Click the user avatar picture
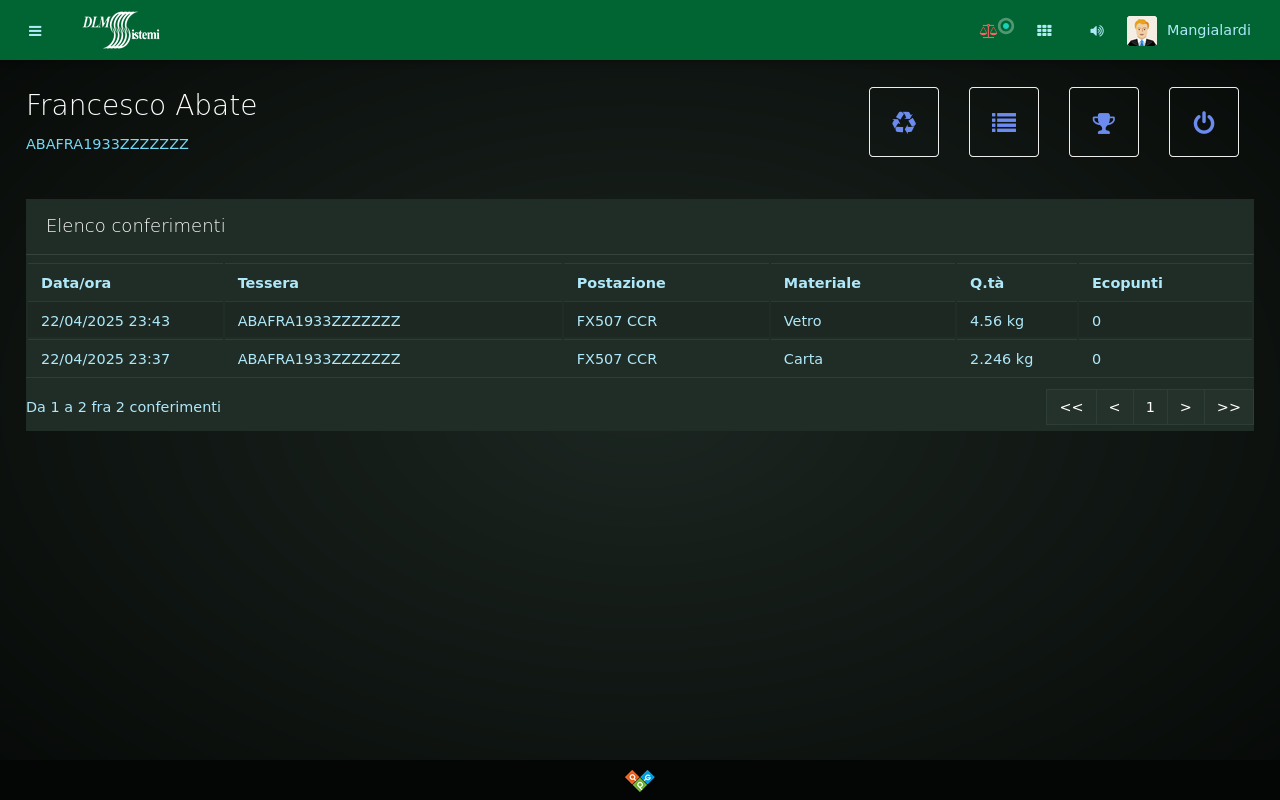Screen dimensions: 1280x800 pyautogui.click(x=1141, y=31)
